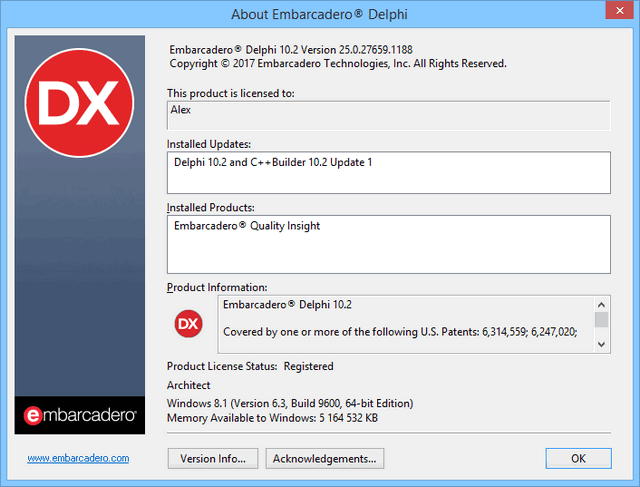The image size is (640, 487).
Task: Click the large DX logo
Action: click(79, 103)
